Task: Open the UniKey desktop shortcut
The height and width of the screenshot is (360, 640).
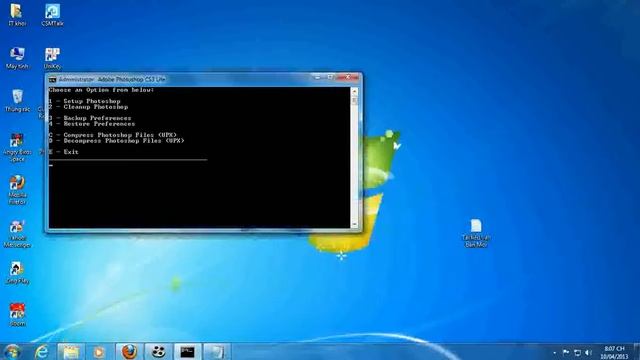Action: click(x=52, y=58)
